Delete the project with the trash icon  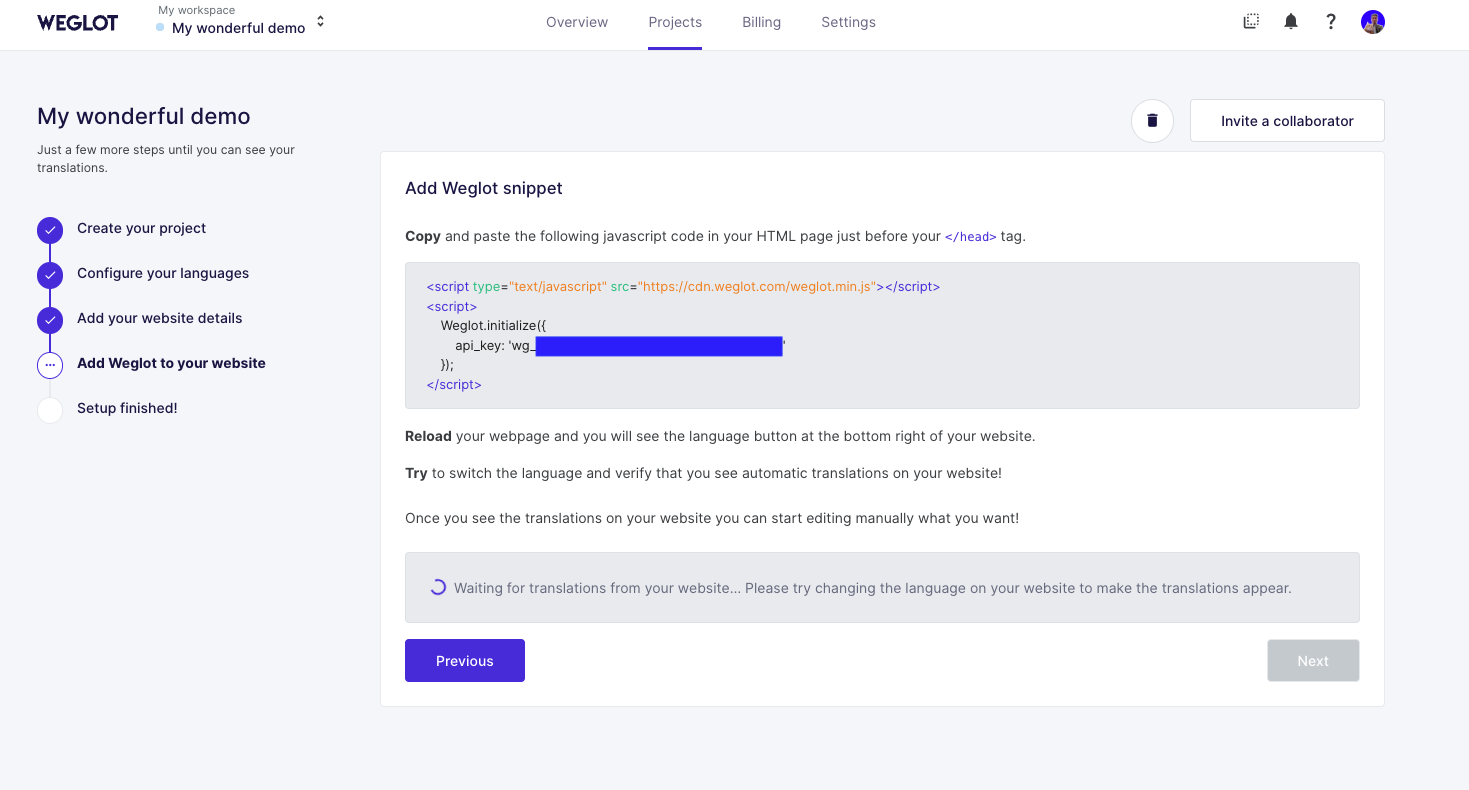[1152, 120]
